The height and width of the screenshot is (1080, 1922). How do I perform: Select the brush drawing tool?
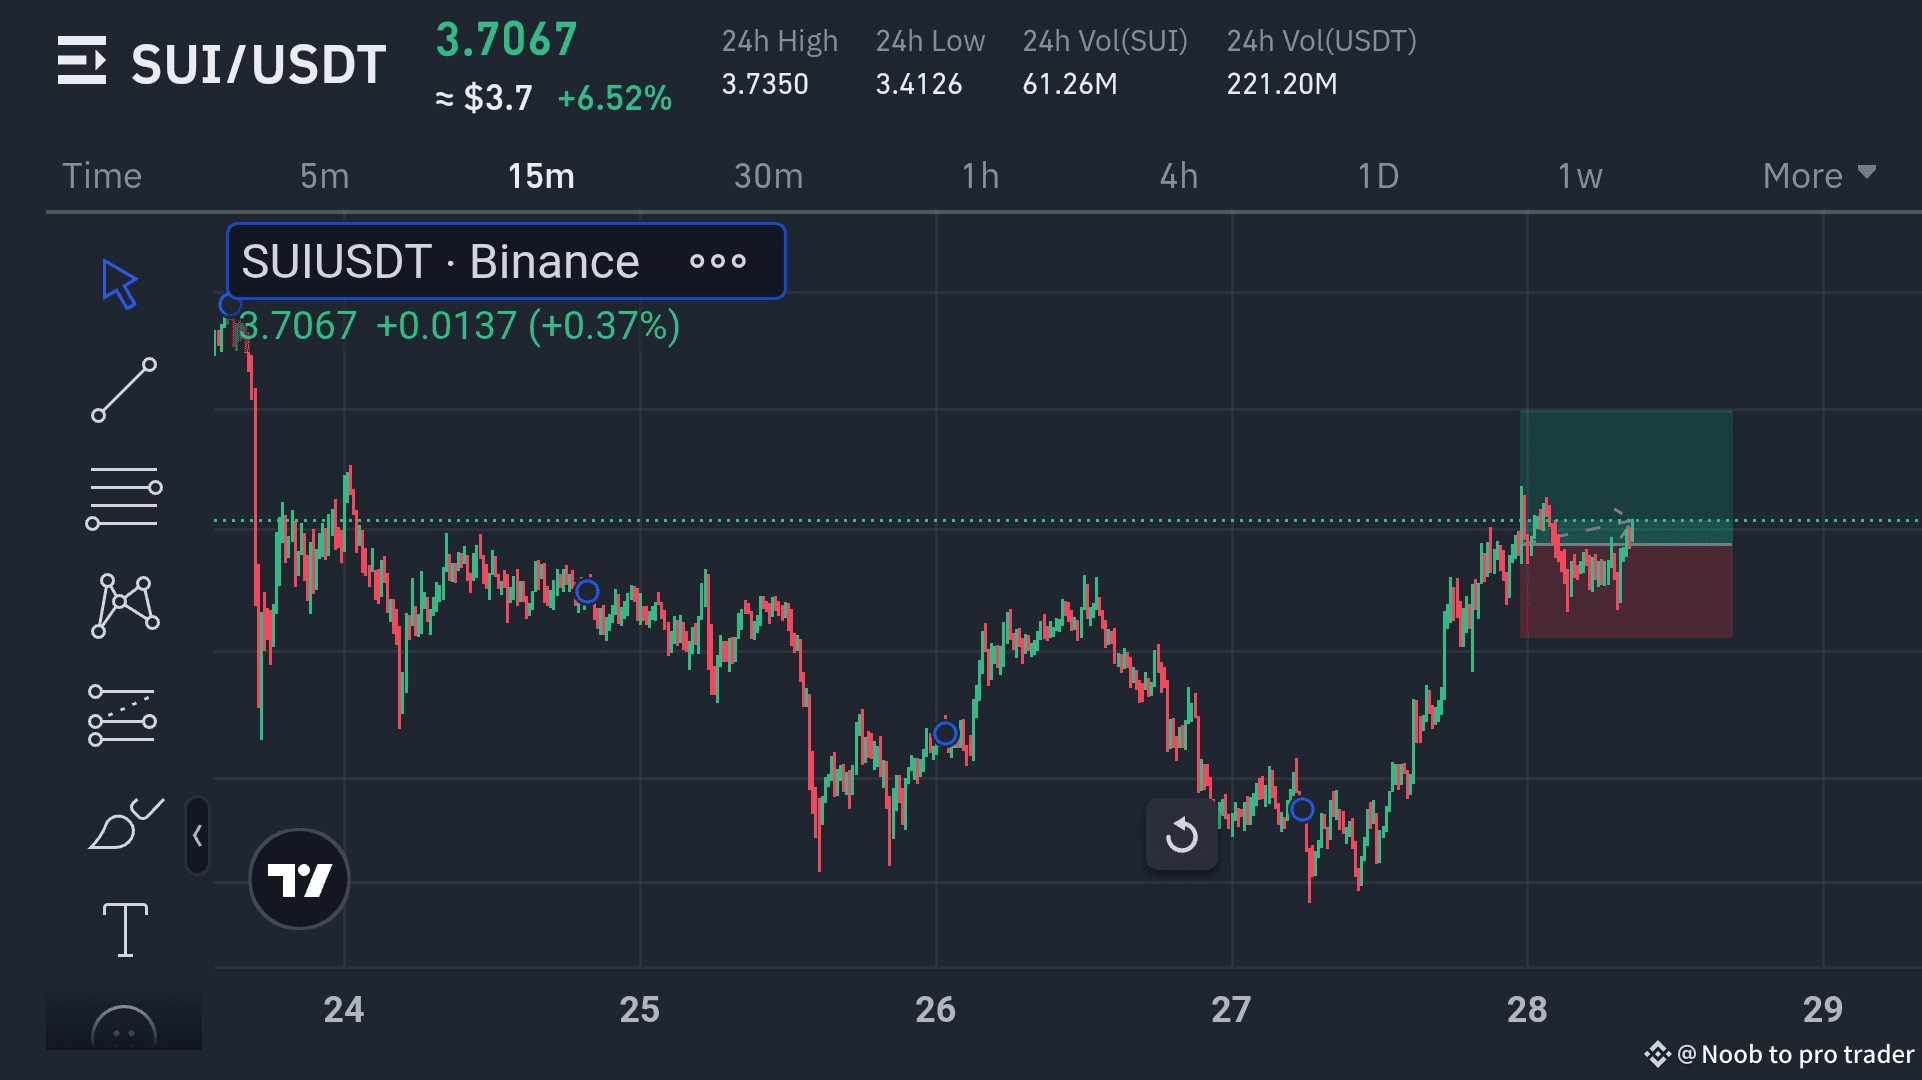tap(125, 824)
